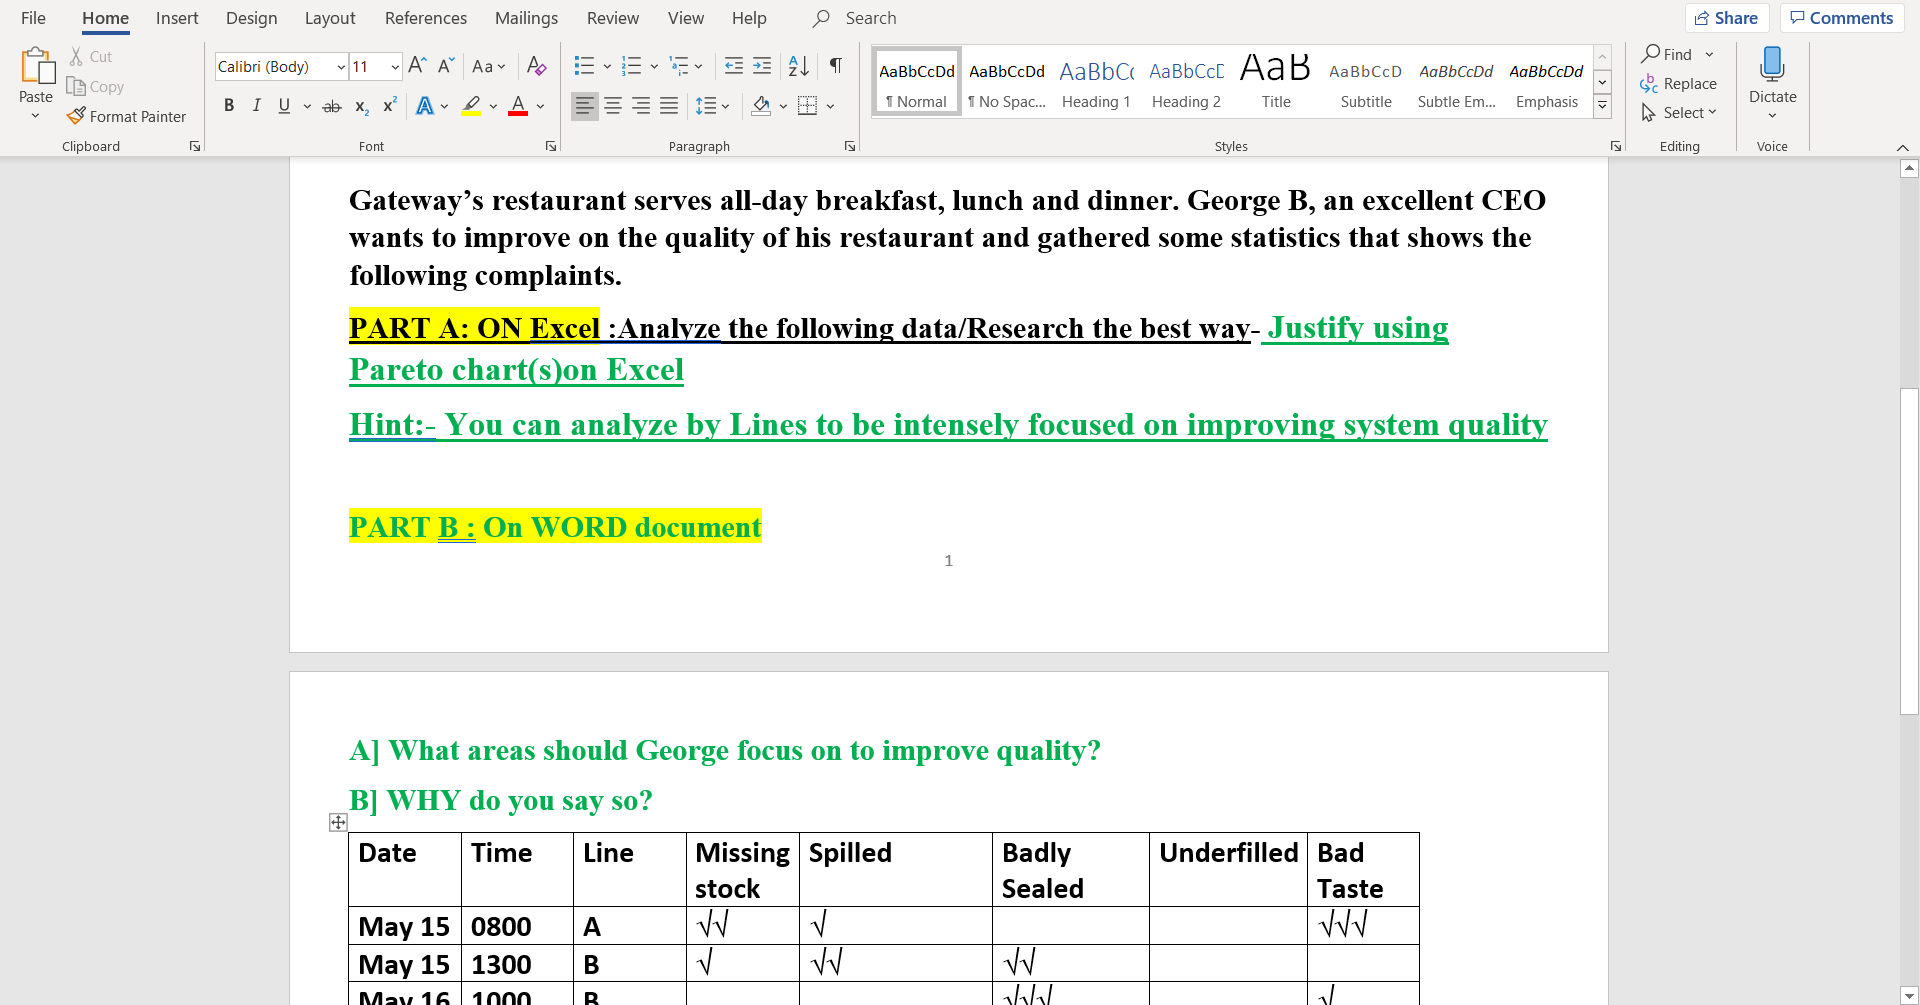Toggle italic formatting
This screenshot has height=1005, width=1920.
click(x=257, y=105)
